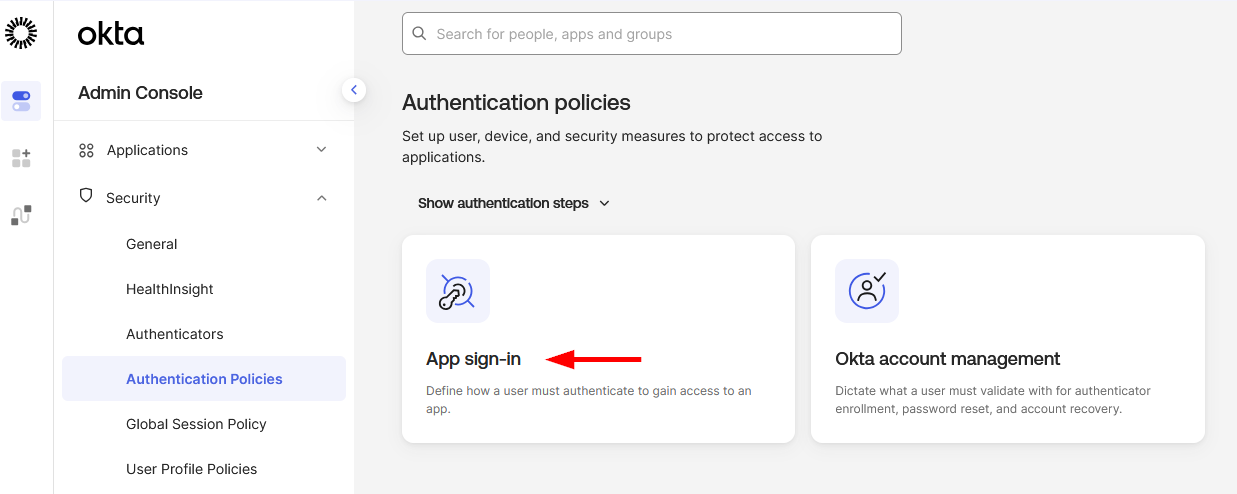Click the Security shield icon
Image resolution: width=1237 pixels, height=494 pixels.
(86, 197)
